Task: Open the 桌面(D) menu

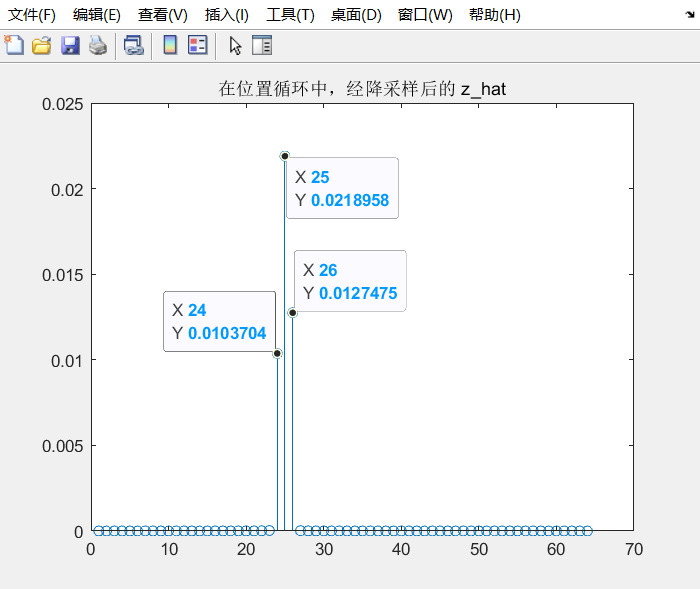Action: pyautogui.click(x=356, y=15)
